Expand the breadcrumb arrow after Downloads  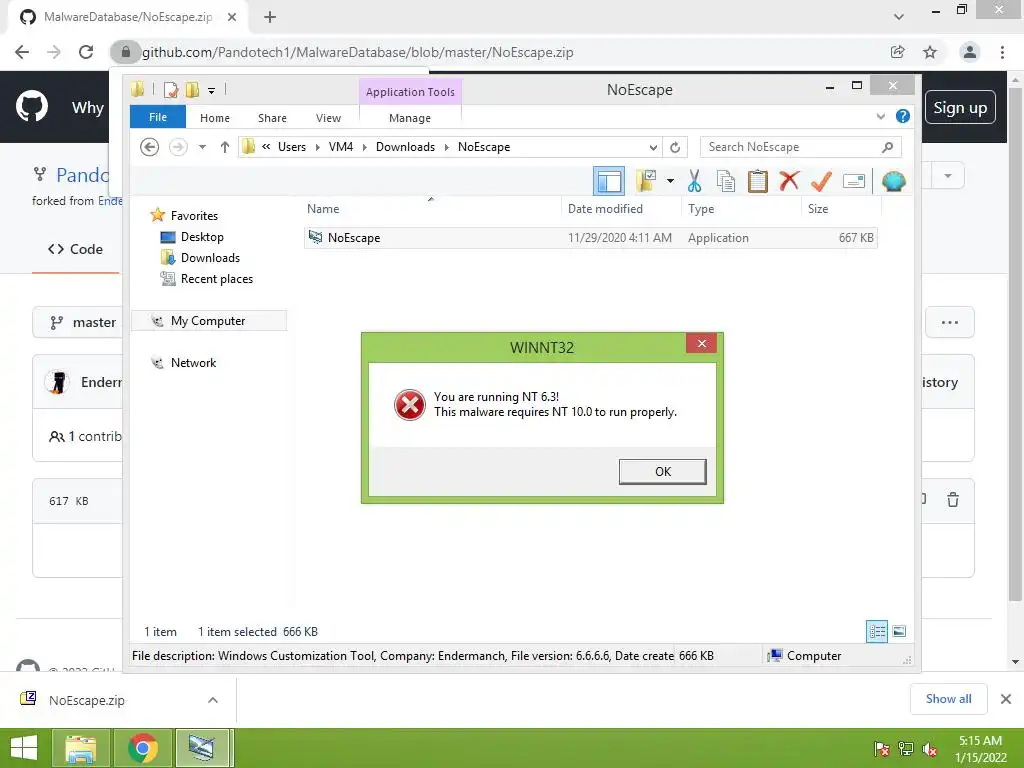[x=447, y=147]
